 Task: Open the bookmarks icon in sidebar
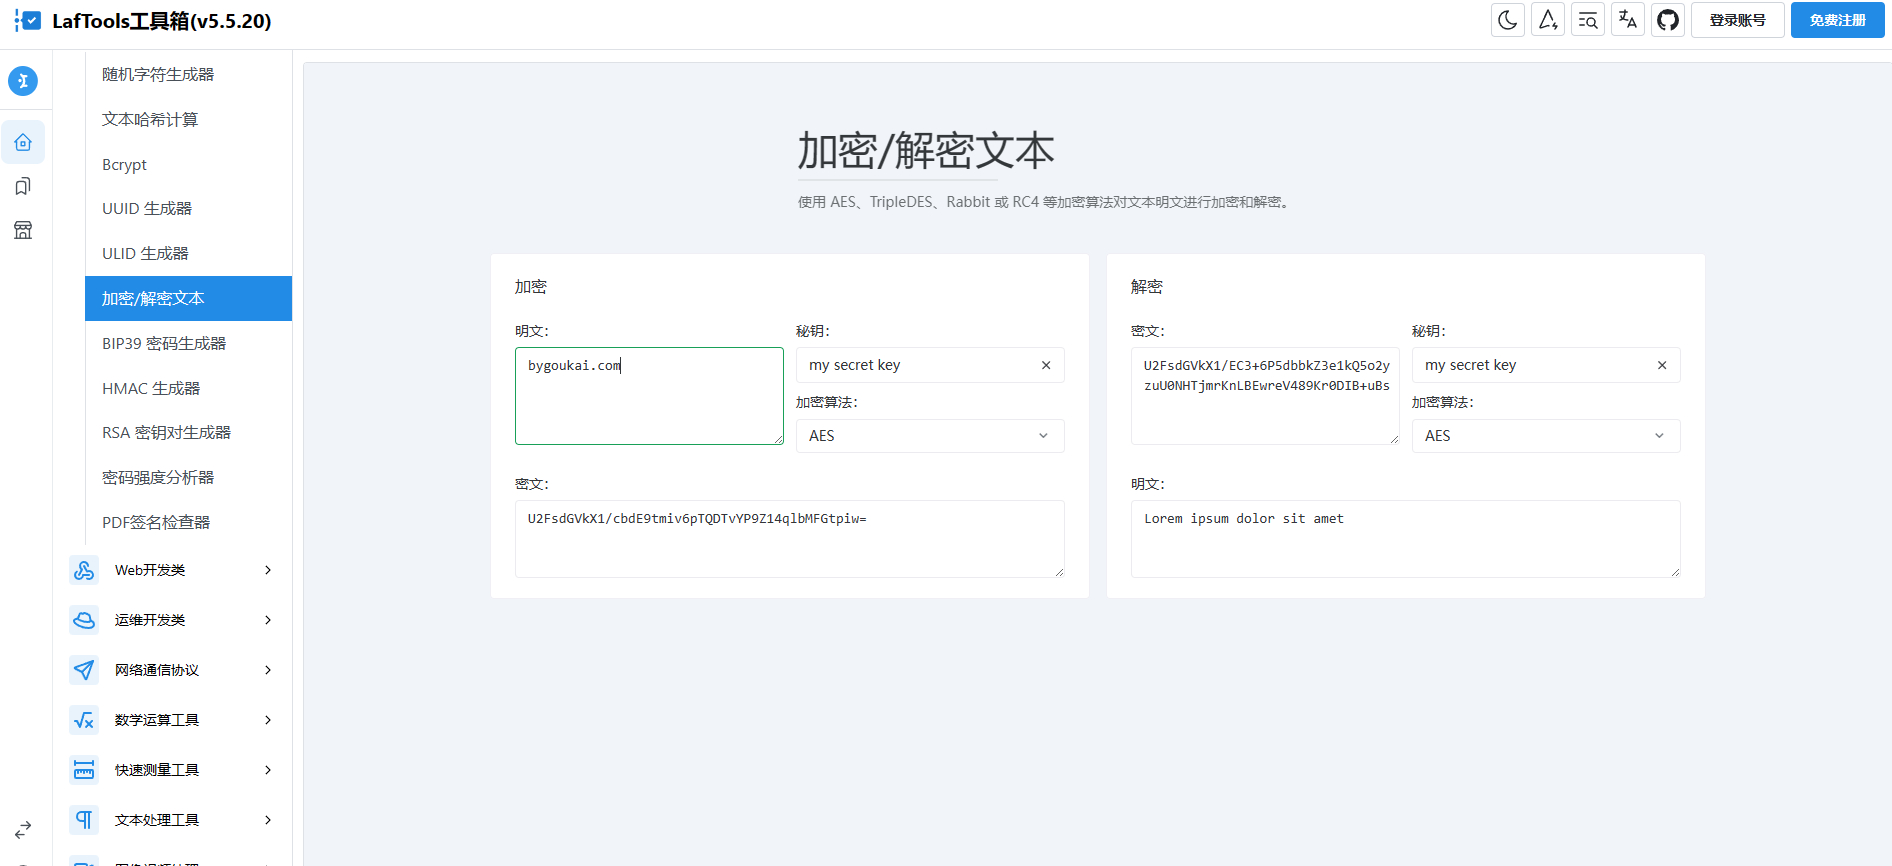pos(23,187)
